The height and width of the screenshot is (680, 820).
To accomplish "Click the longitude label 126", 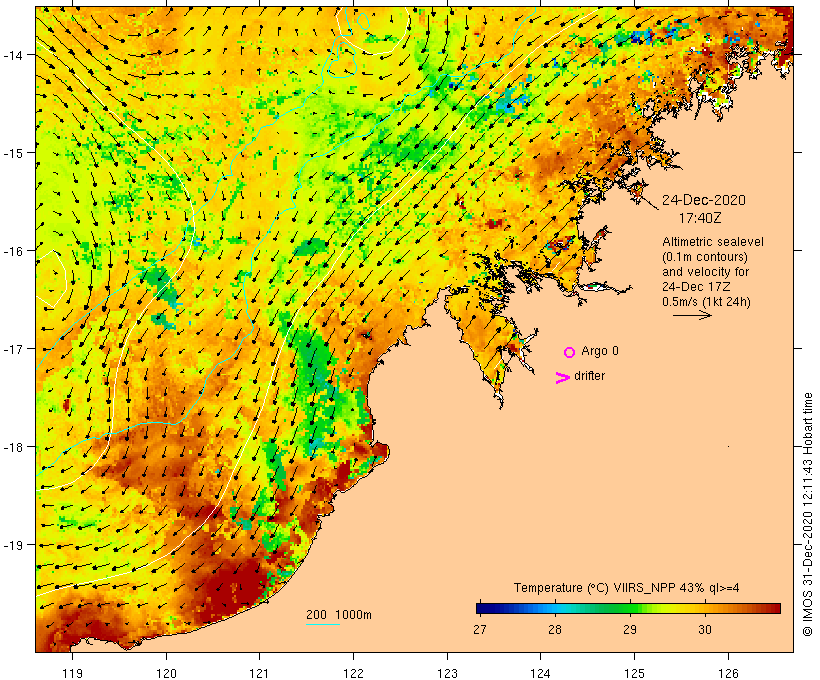I will (728, 673).
